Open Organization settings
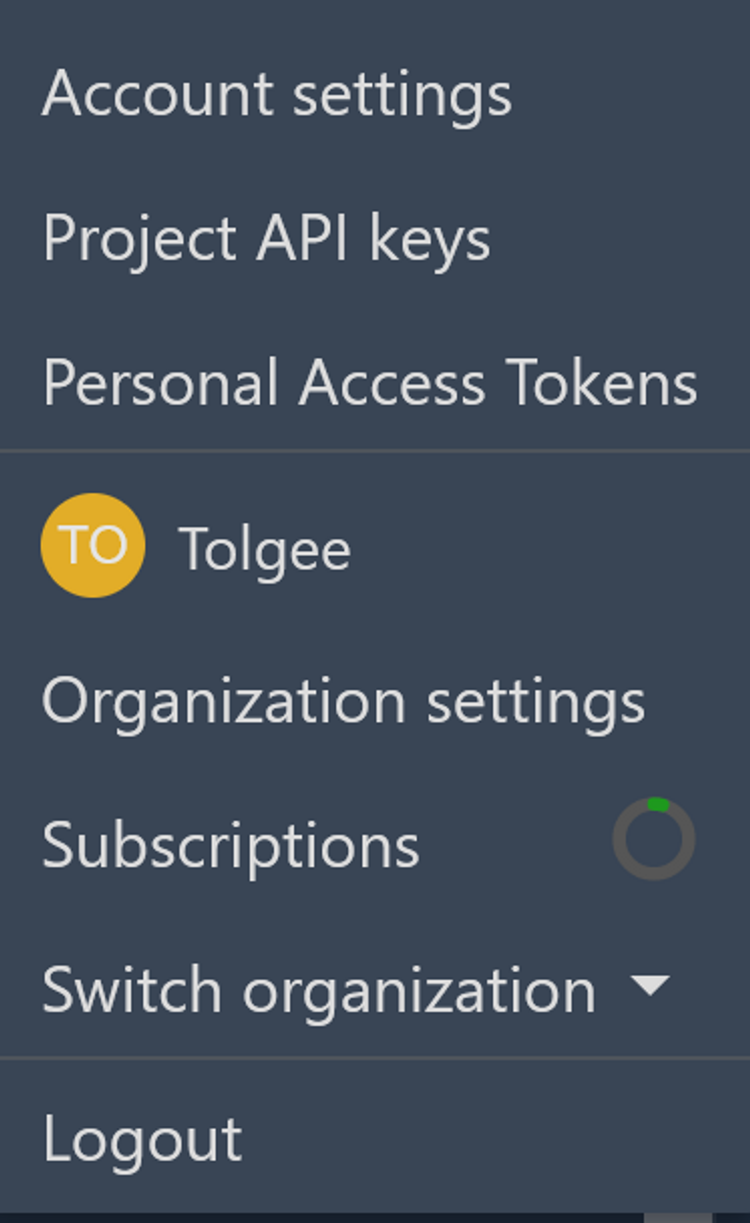 (343, 701)
